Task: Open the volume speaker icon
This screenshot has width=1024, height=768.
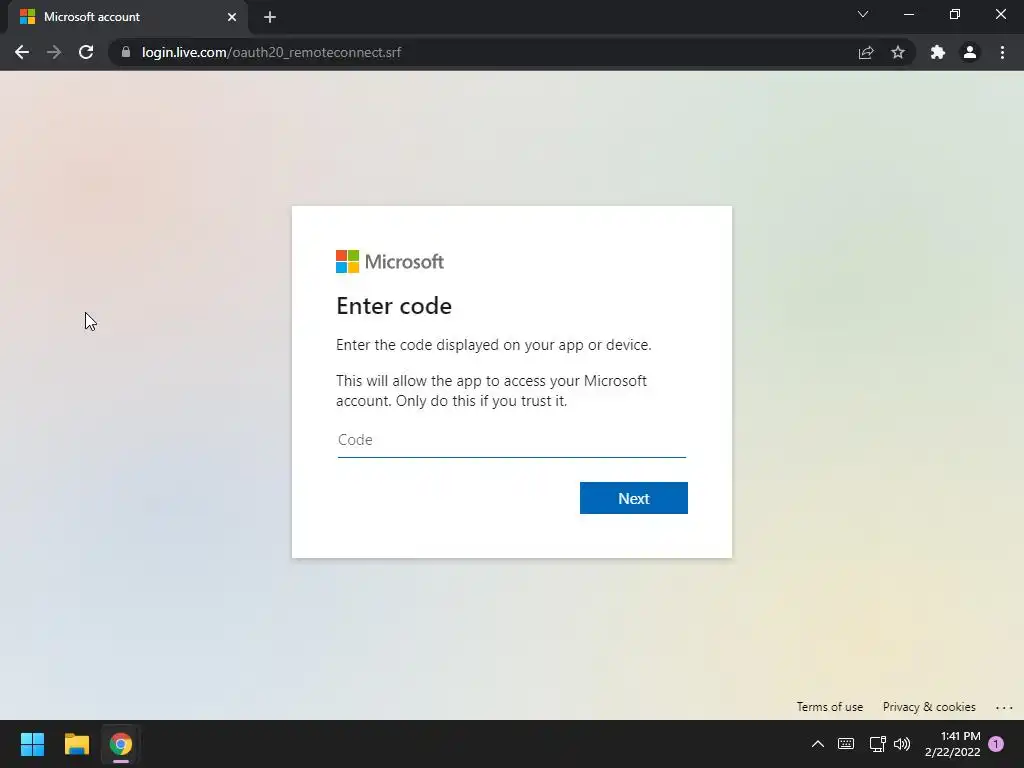Action: [902, 744]
